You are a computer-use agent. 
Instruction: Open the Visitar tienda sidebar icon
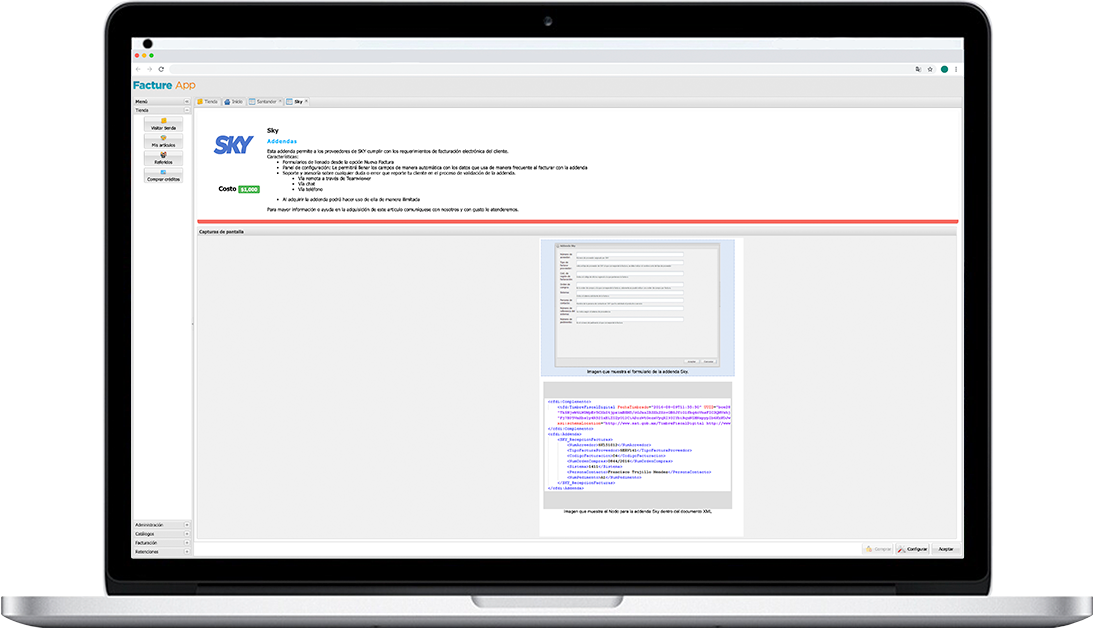(x=163, y=123)
